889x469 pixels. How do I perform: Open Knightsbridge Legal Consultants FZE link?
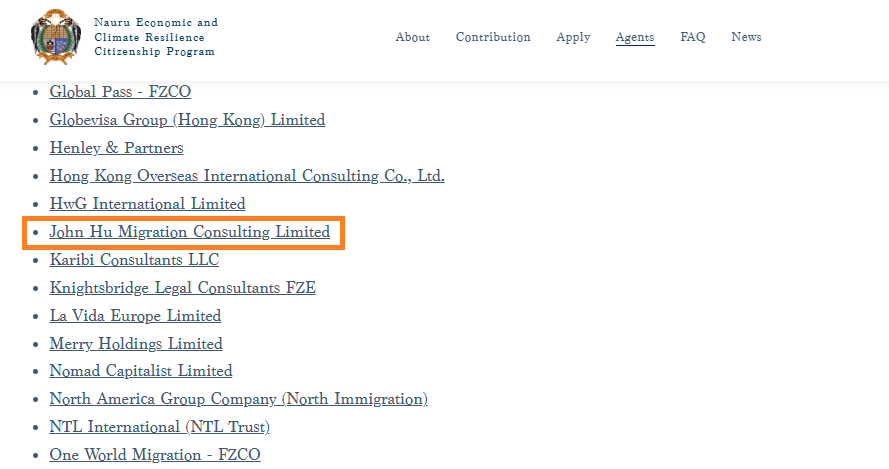(x=182, y=288)
